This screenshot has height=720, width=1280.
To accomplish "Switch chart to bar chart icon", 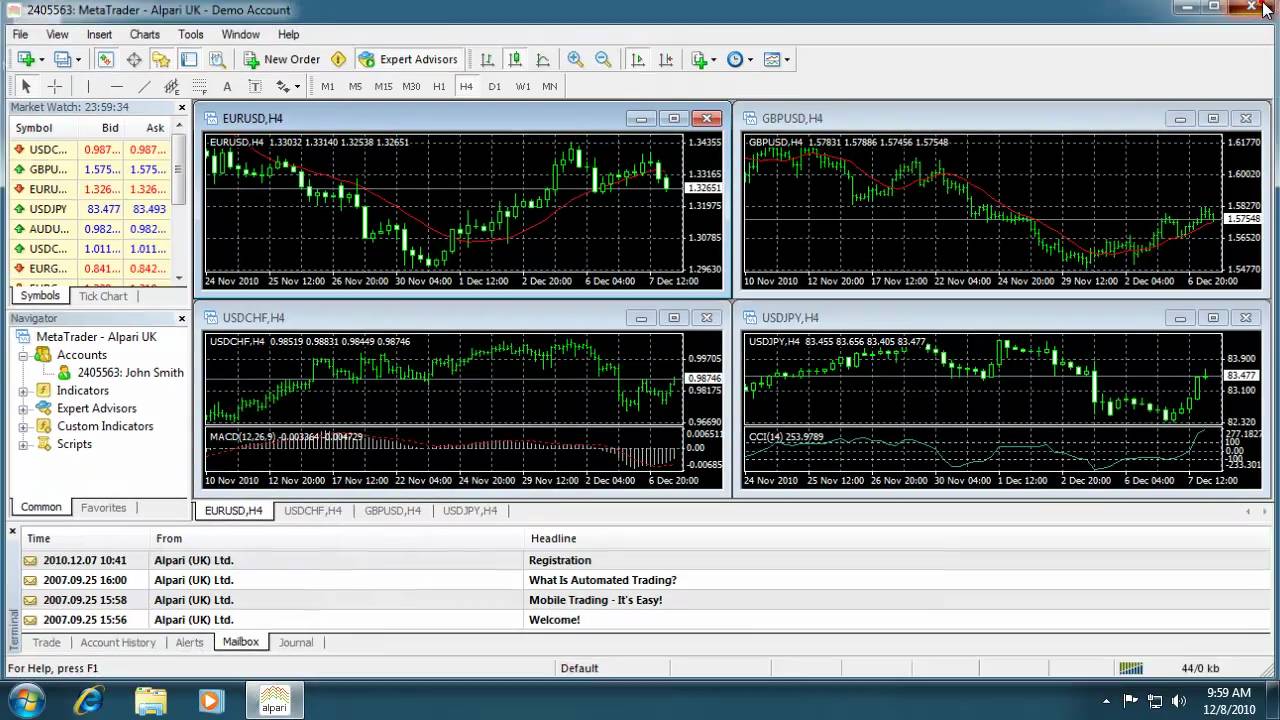I will click(487, 59).
